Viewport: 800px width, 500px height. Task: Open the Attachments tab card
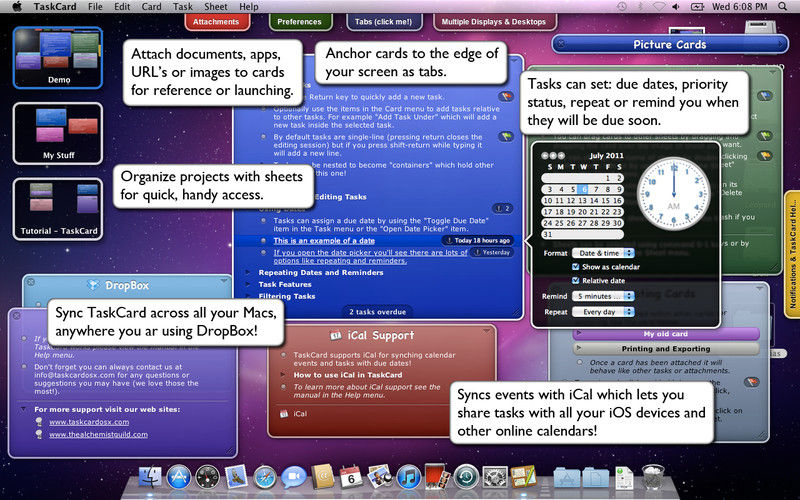pyautogui.click(x=216, y=22)
